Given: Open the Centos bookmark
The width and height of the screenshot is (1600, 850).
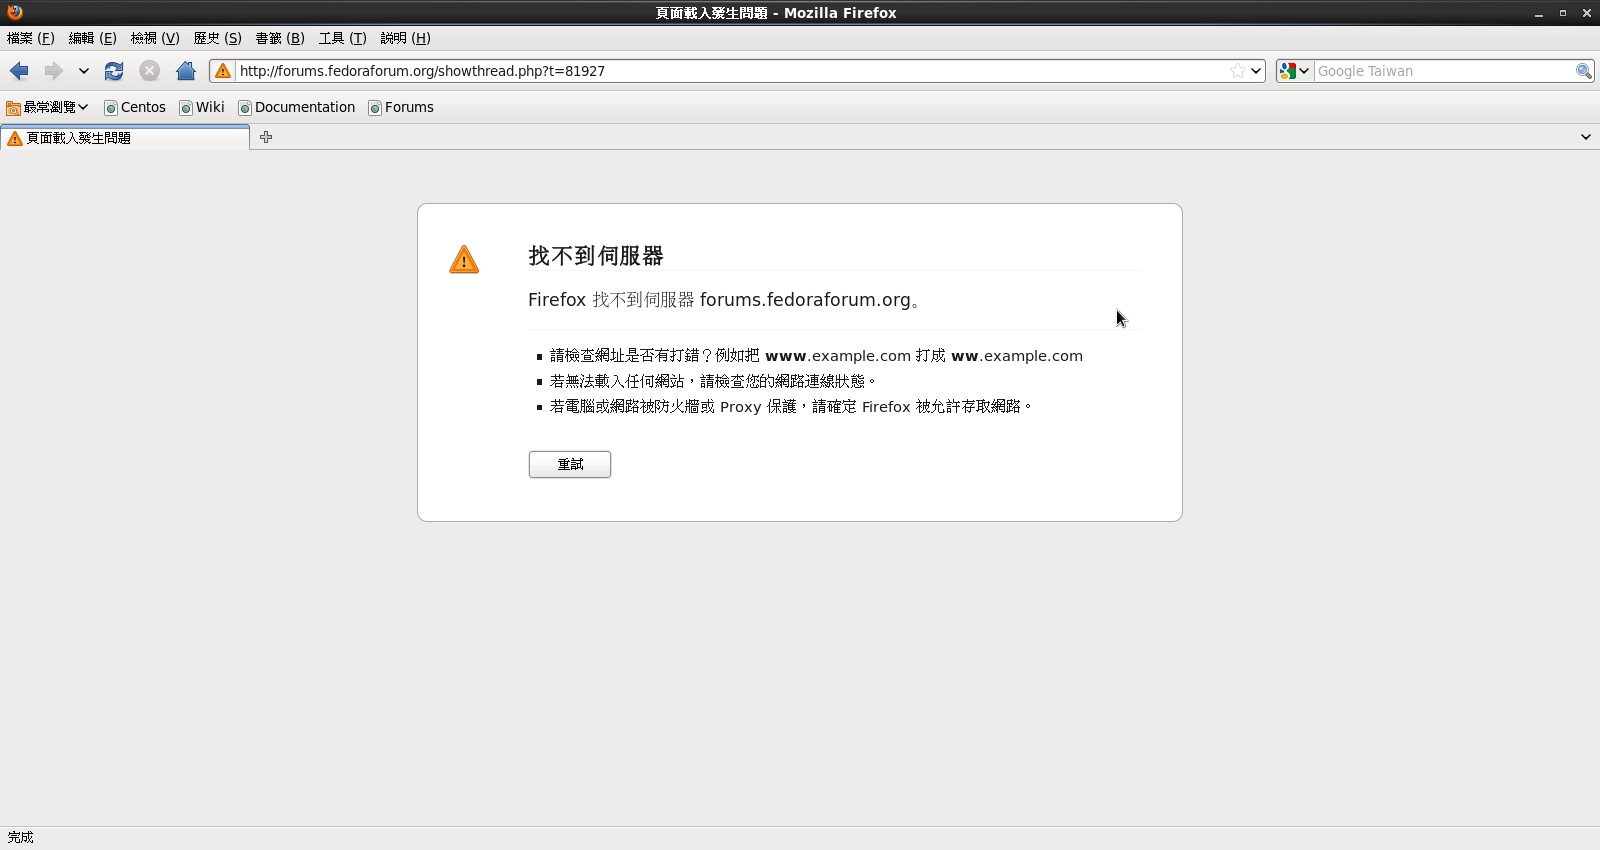Looking at the screenshot, I should (x=135, y=107).
